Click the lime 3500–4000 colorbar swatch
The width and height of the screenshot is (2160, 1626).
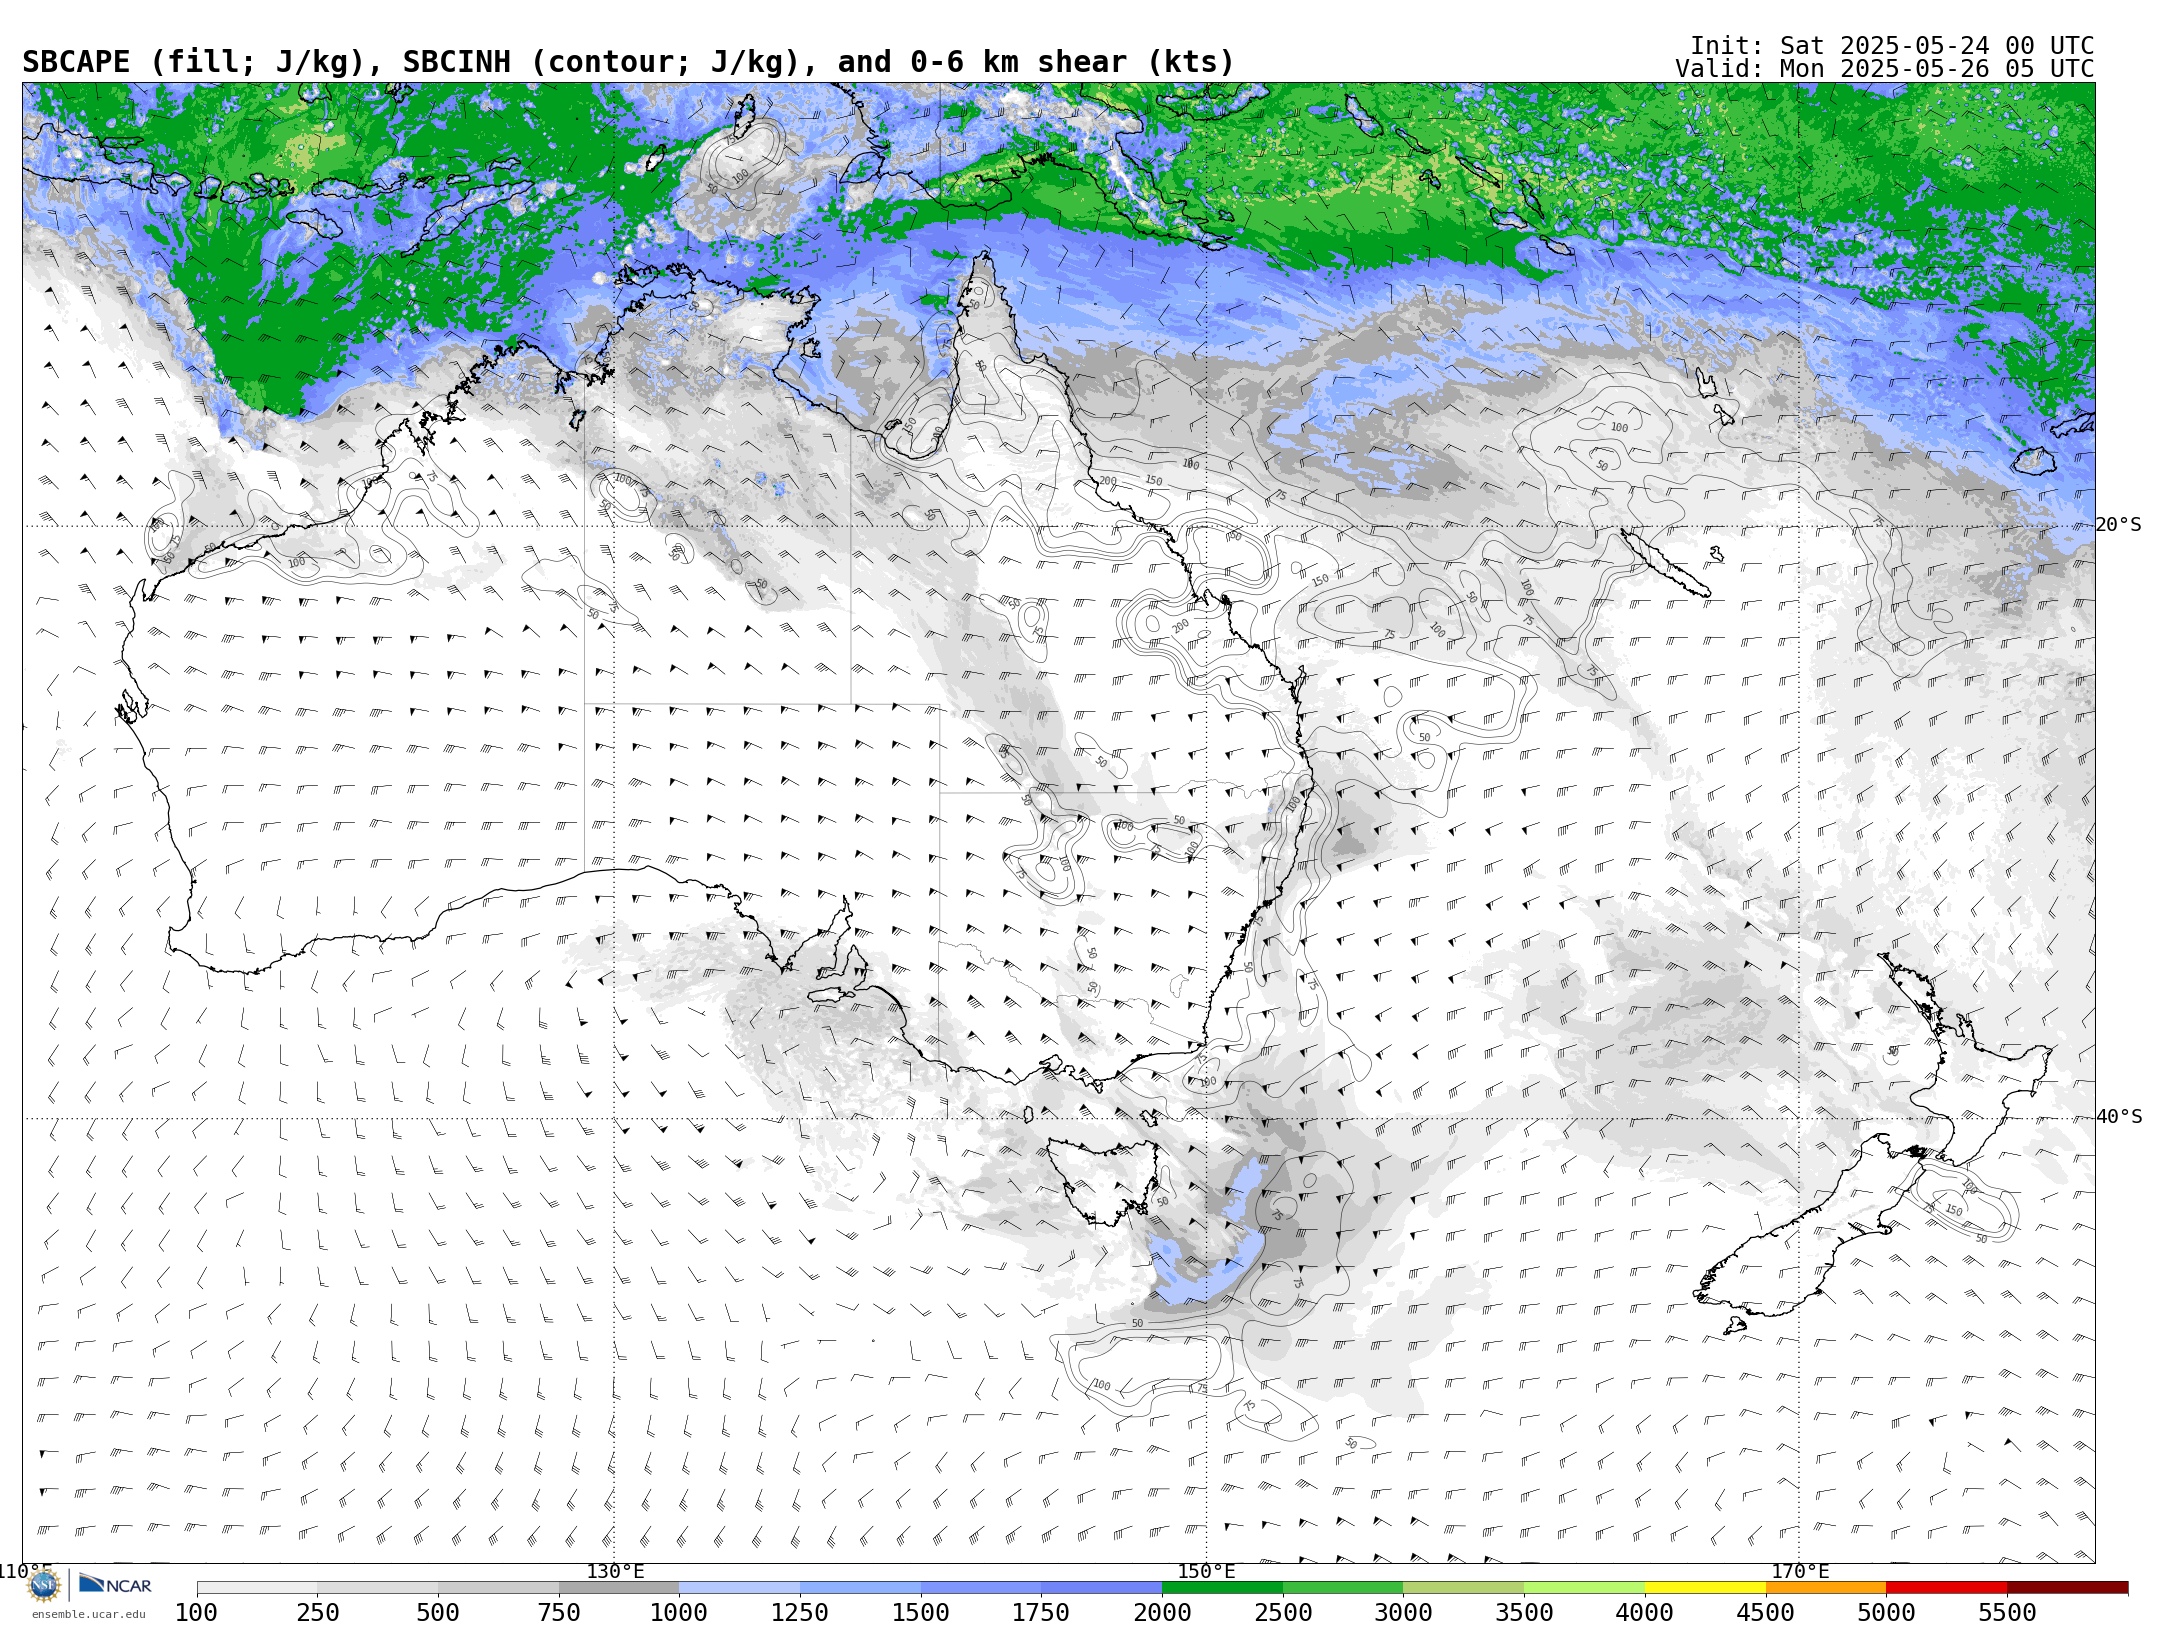click(x=1584, y=1588)
